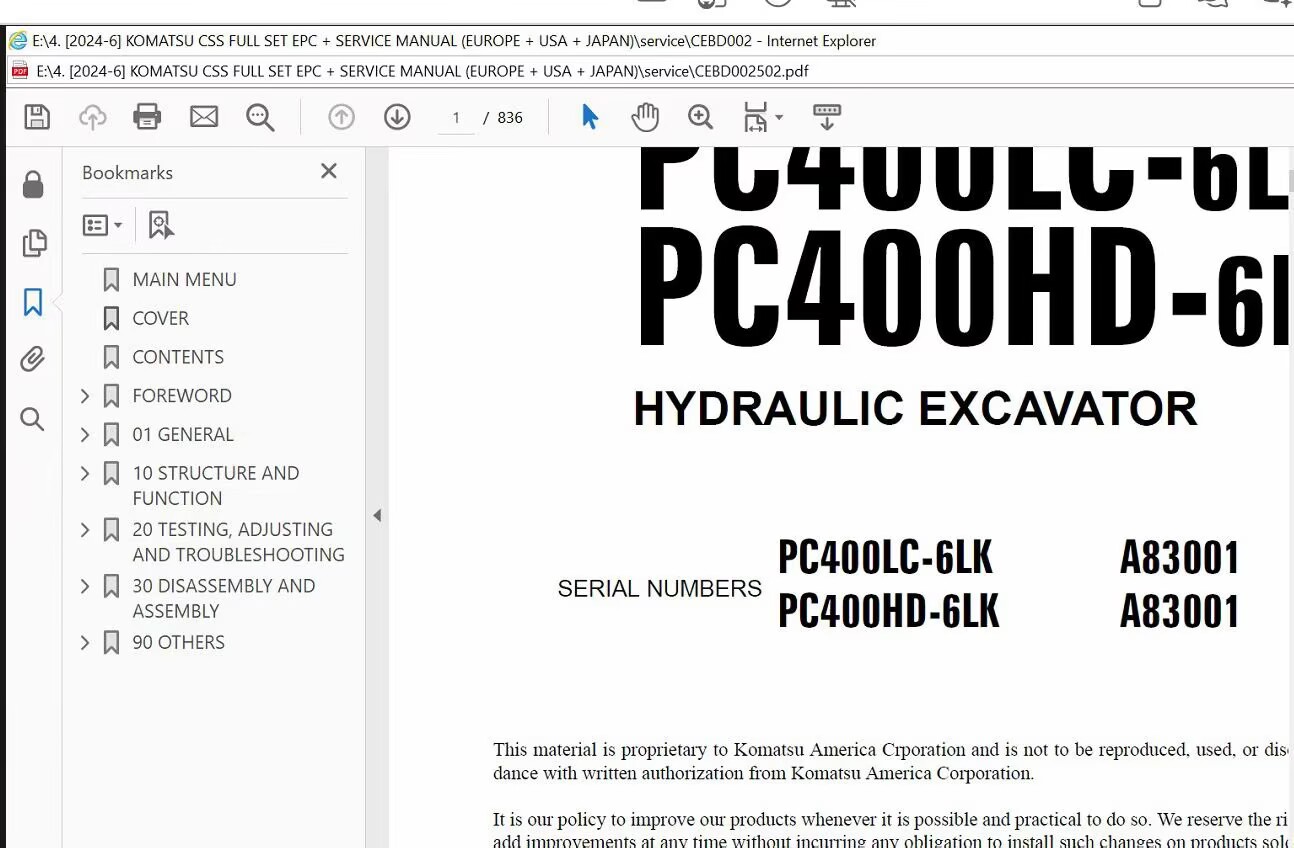Viewport: 1294px width, 848px height.
Task: Click the page number input field
Action: tap(456, 118)
